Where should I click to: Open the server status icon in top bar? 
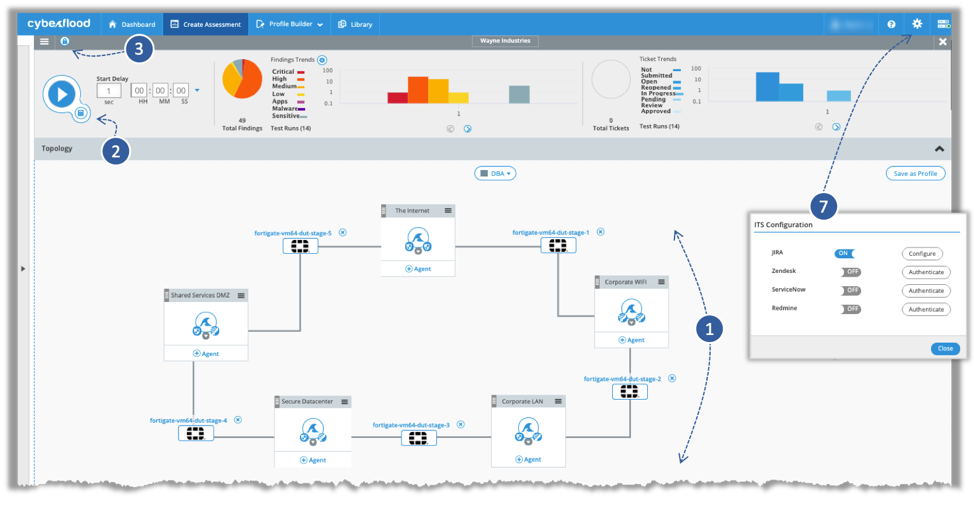(943, 24)
